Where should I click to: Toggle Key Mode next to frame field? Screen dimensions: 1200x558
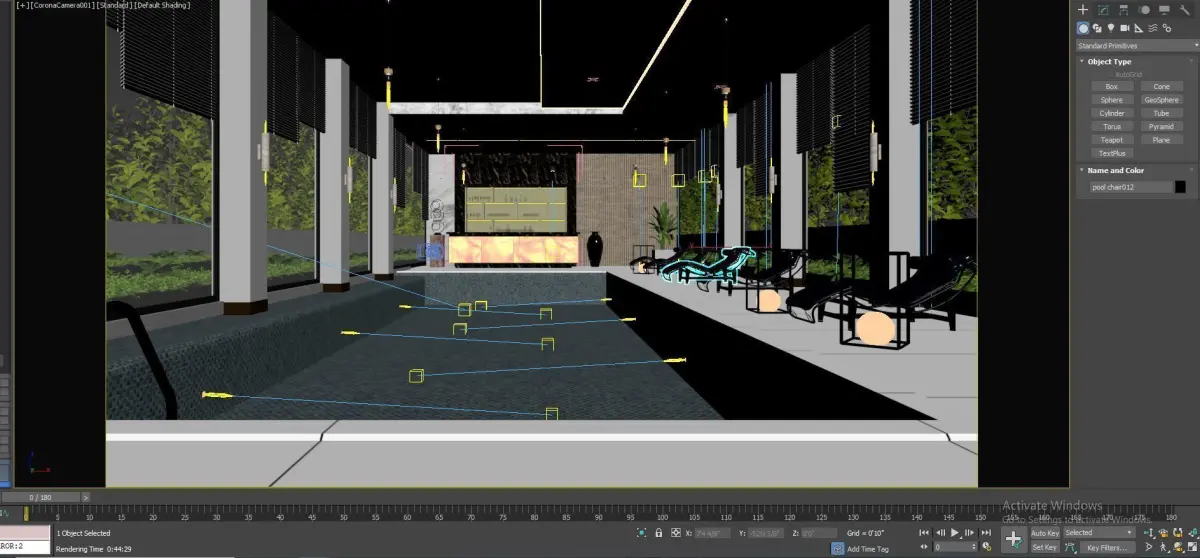pos(924,547)
